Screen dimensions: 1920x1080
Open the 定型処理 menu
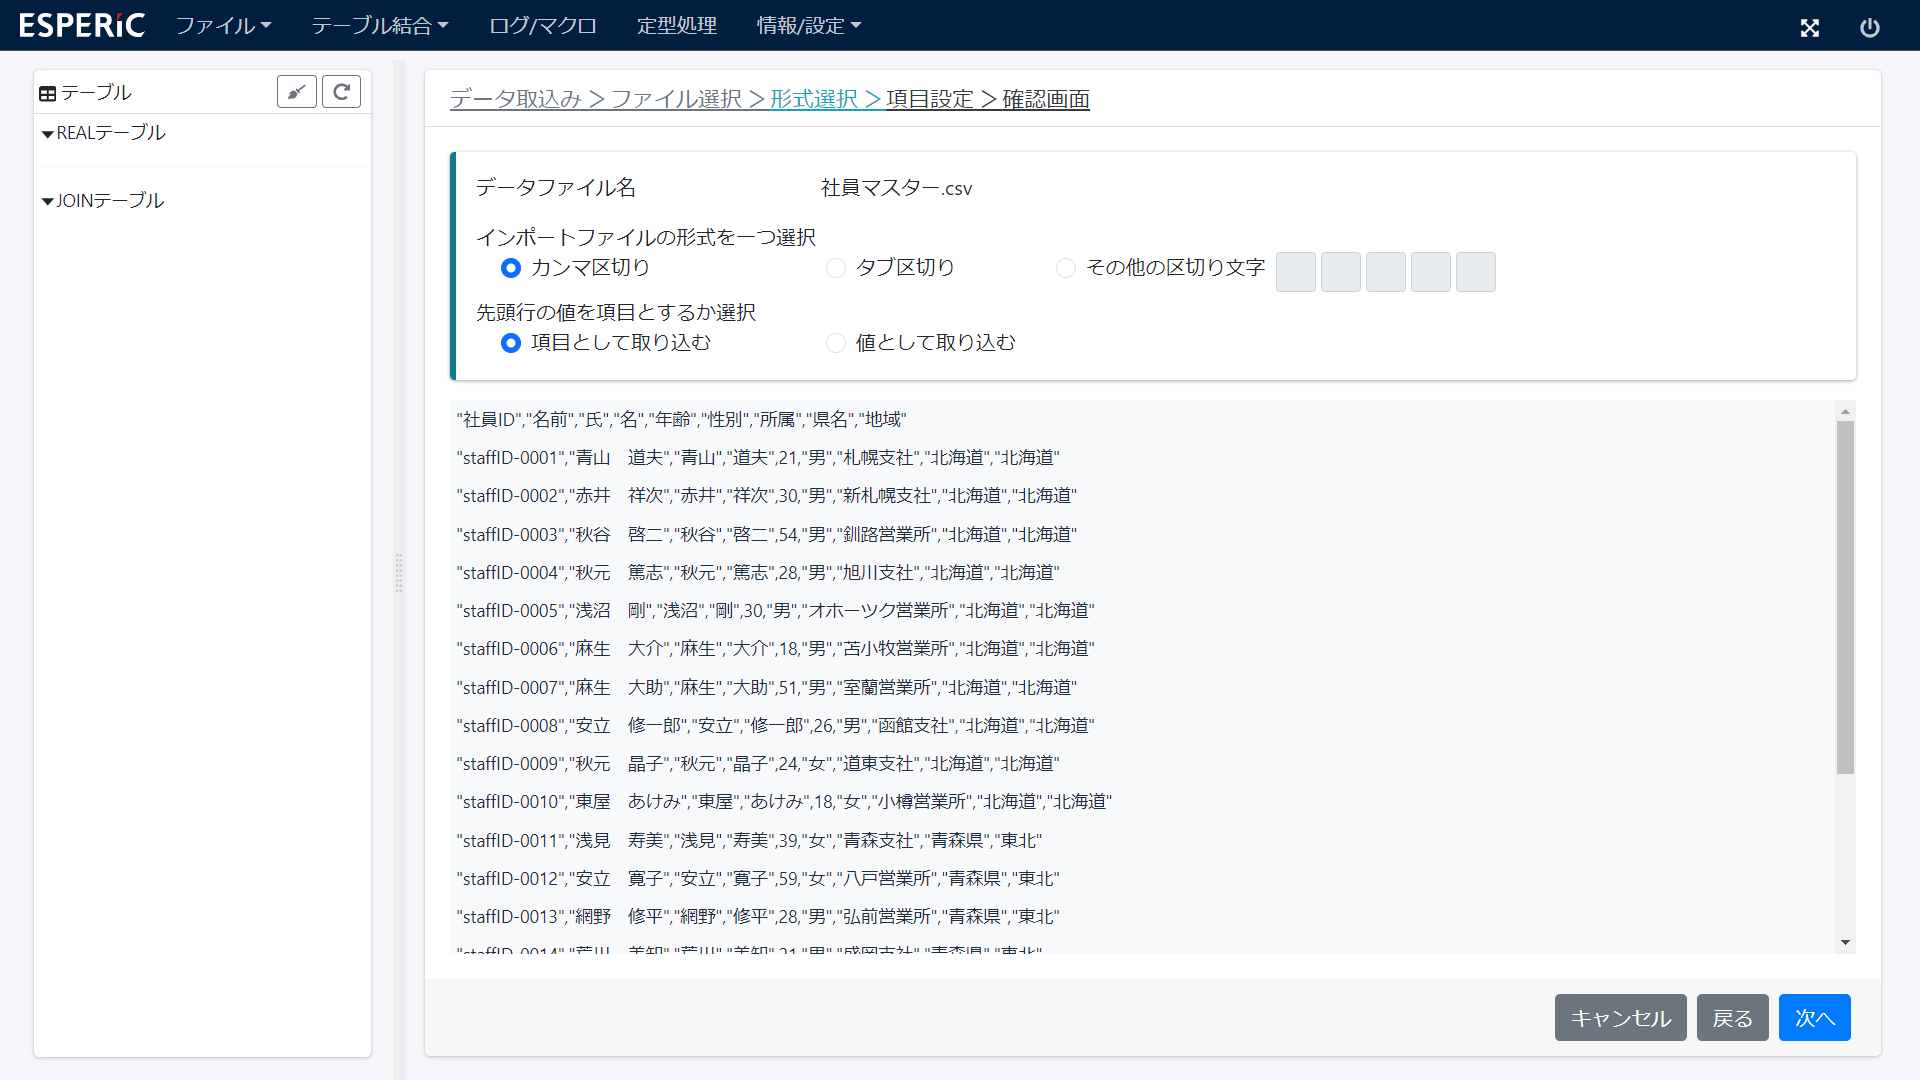tap(677, 25)
